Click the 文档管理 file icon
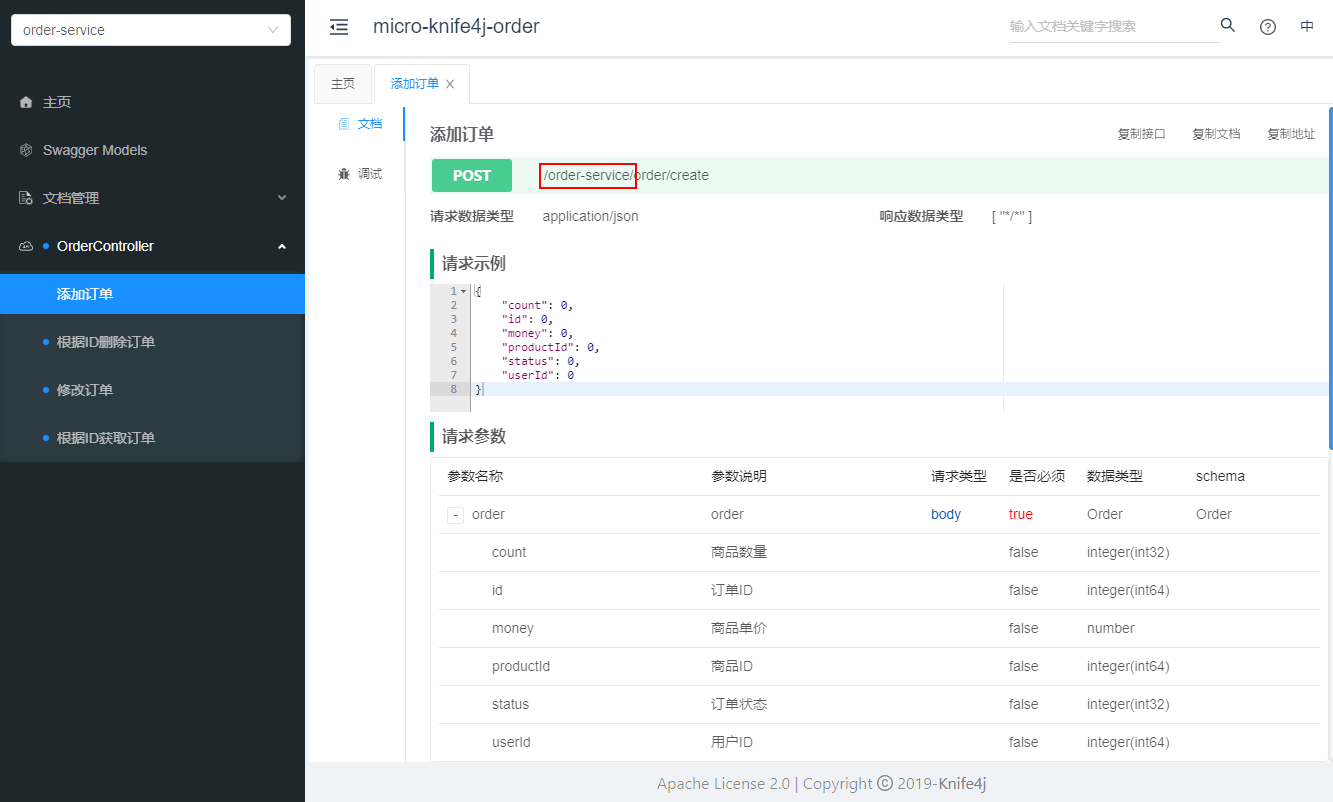The height and width of the screenshot is (802, 1333). click(26, 198)
